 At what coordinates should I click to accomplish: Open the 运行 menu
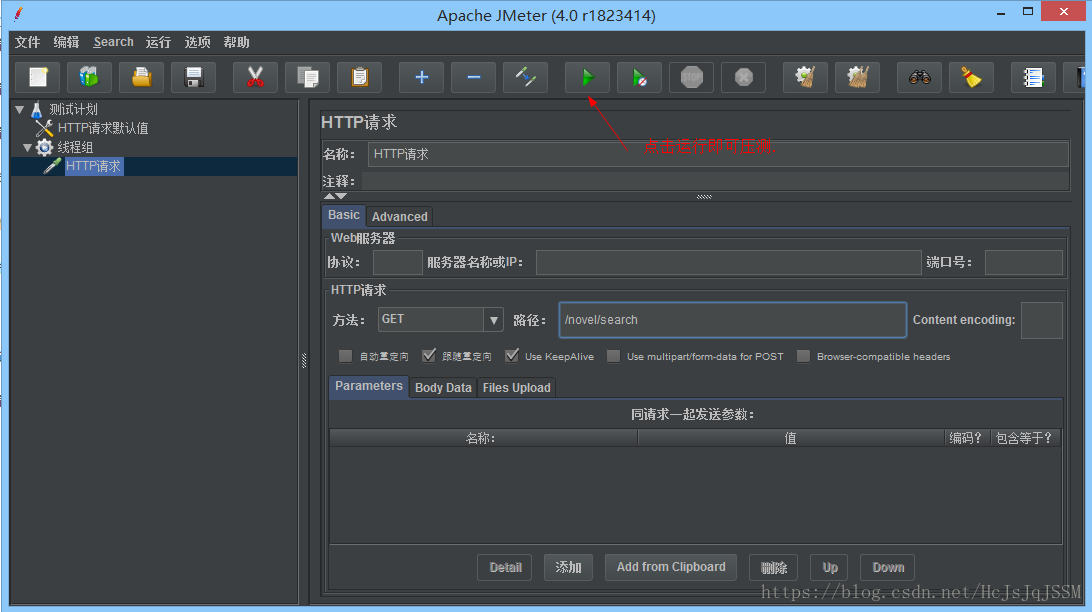point(158,42)
